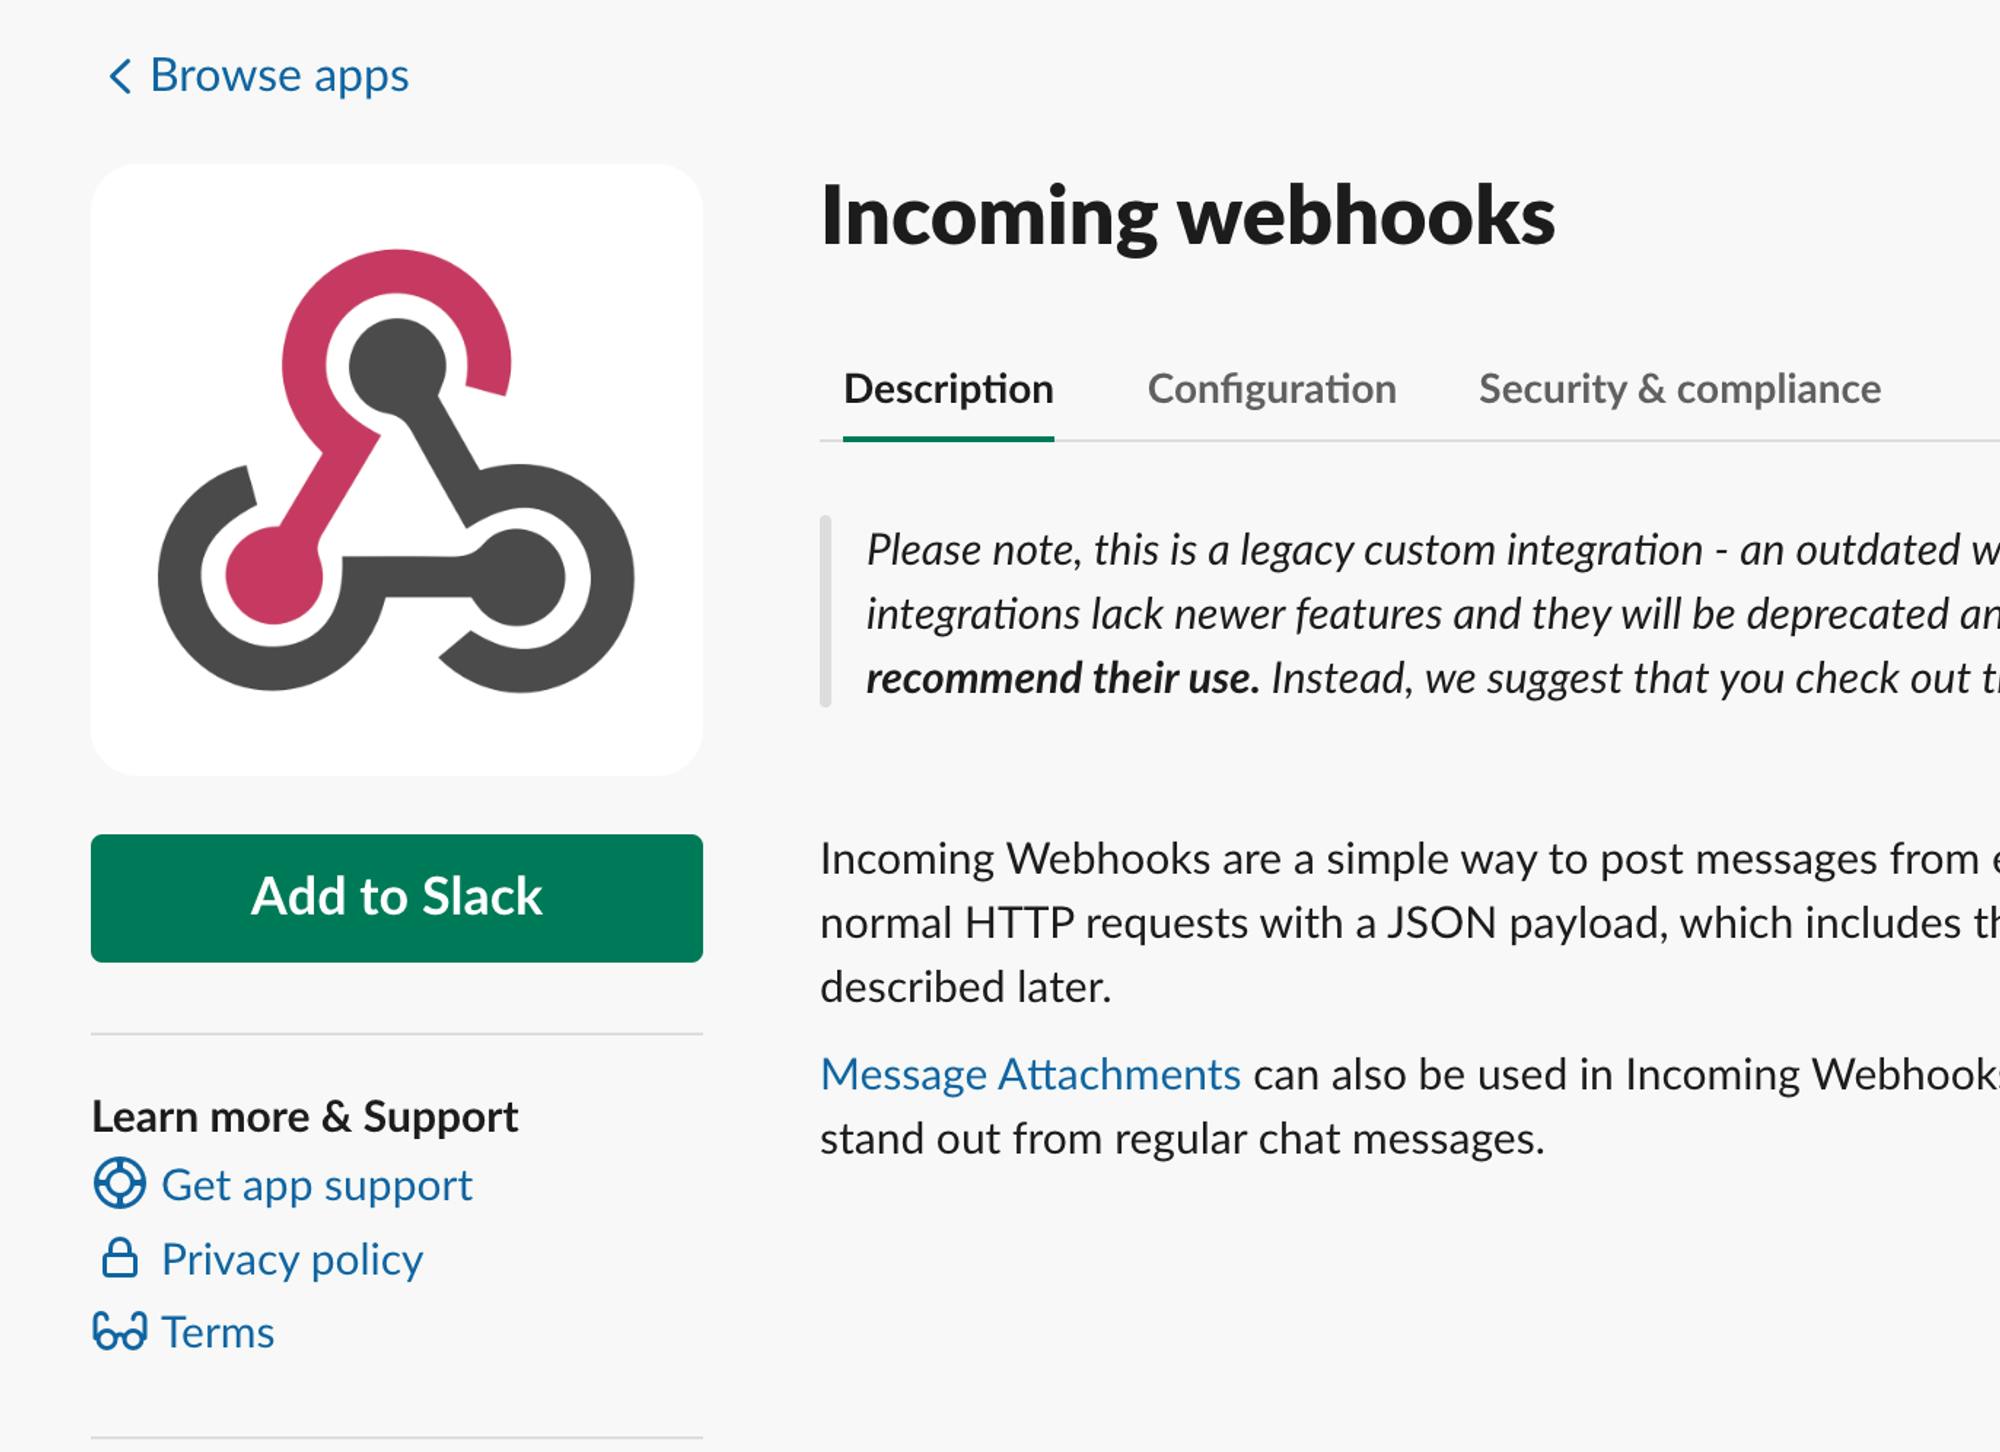Click the Incoming webhooks logo image
The image size is (2000, 1452).
point(396,470)
